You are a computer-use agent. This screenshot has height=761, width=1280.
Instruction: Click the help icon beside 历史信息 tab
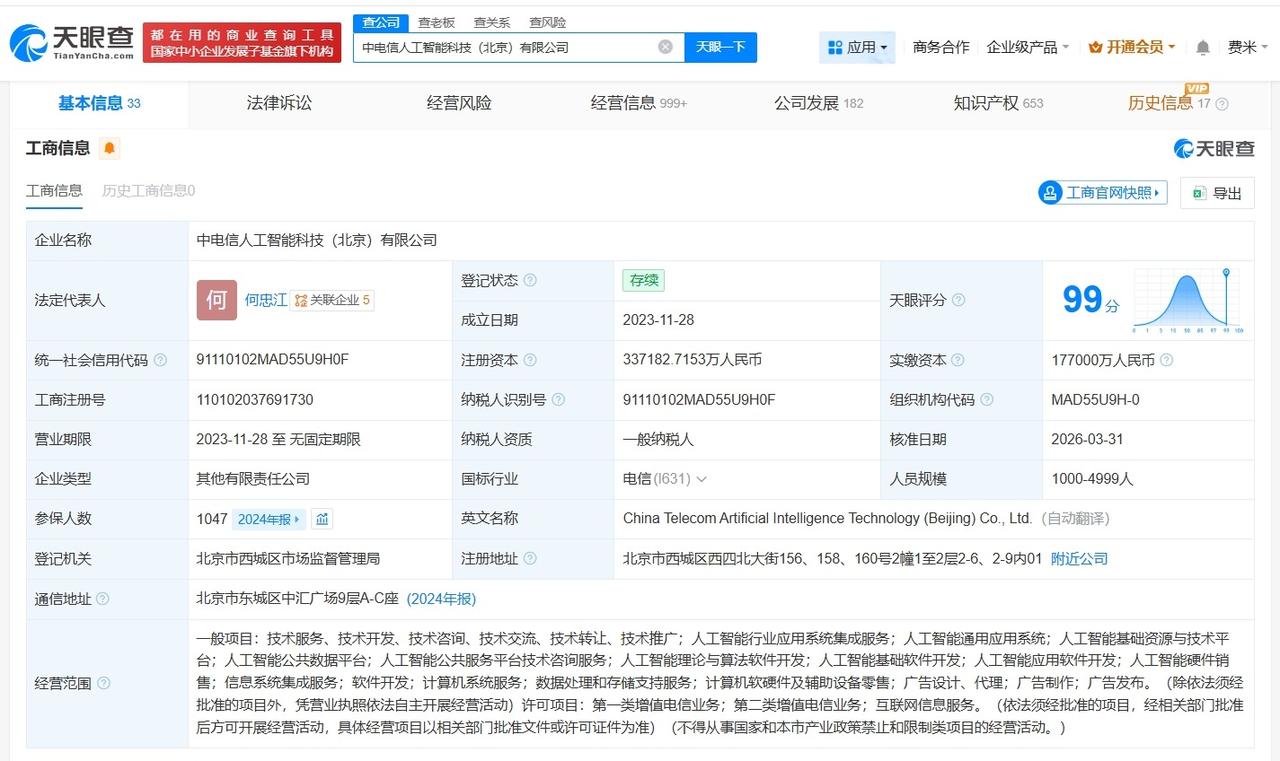1222,104
